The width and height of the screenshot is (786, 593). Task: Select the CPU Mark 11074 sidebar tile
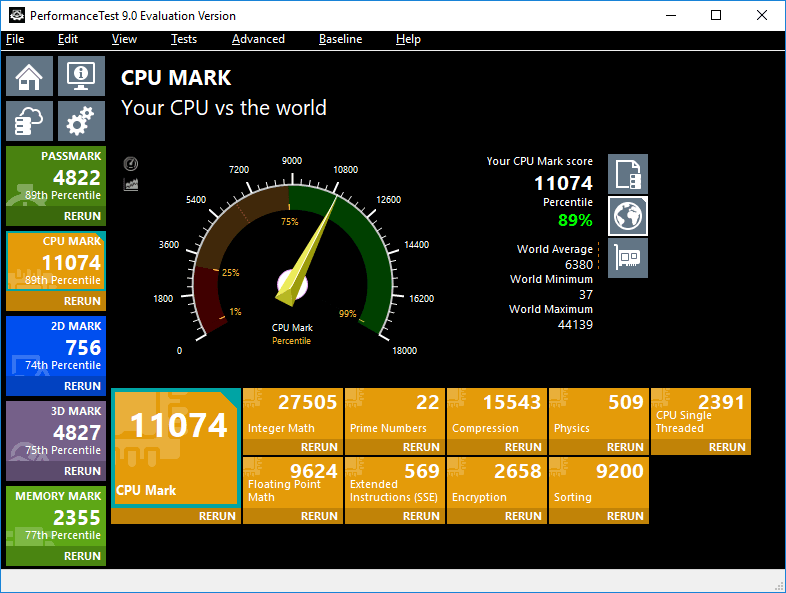click(56, 261)
